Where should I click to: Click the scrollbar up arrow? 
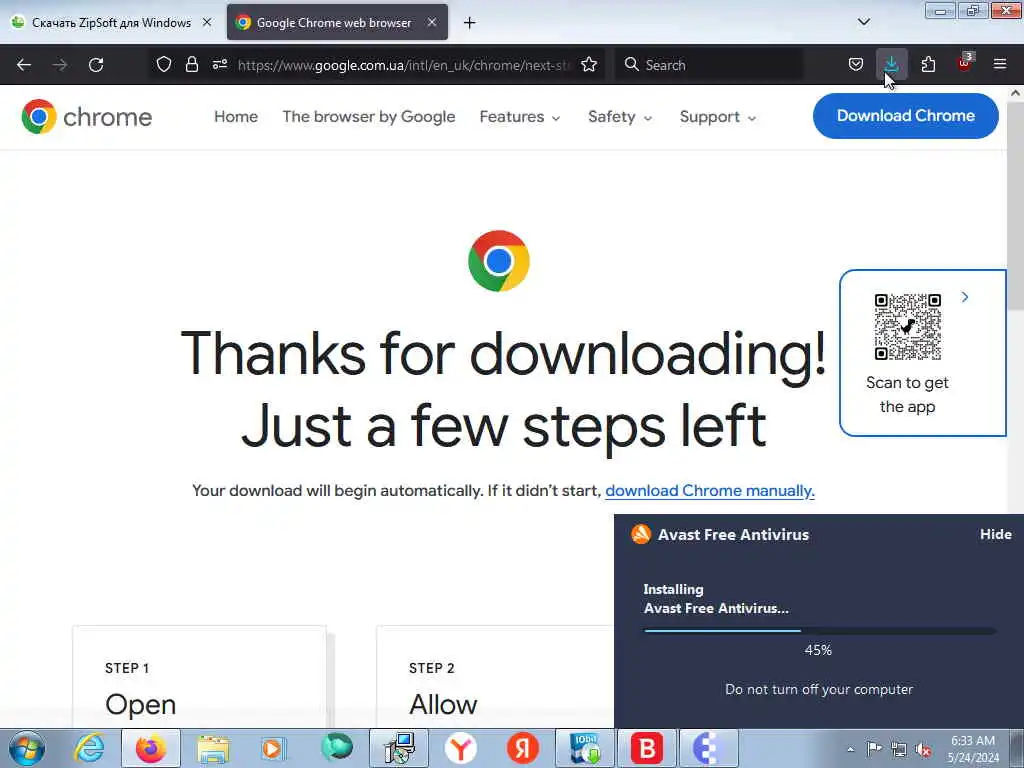[1016, 93]
